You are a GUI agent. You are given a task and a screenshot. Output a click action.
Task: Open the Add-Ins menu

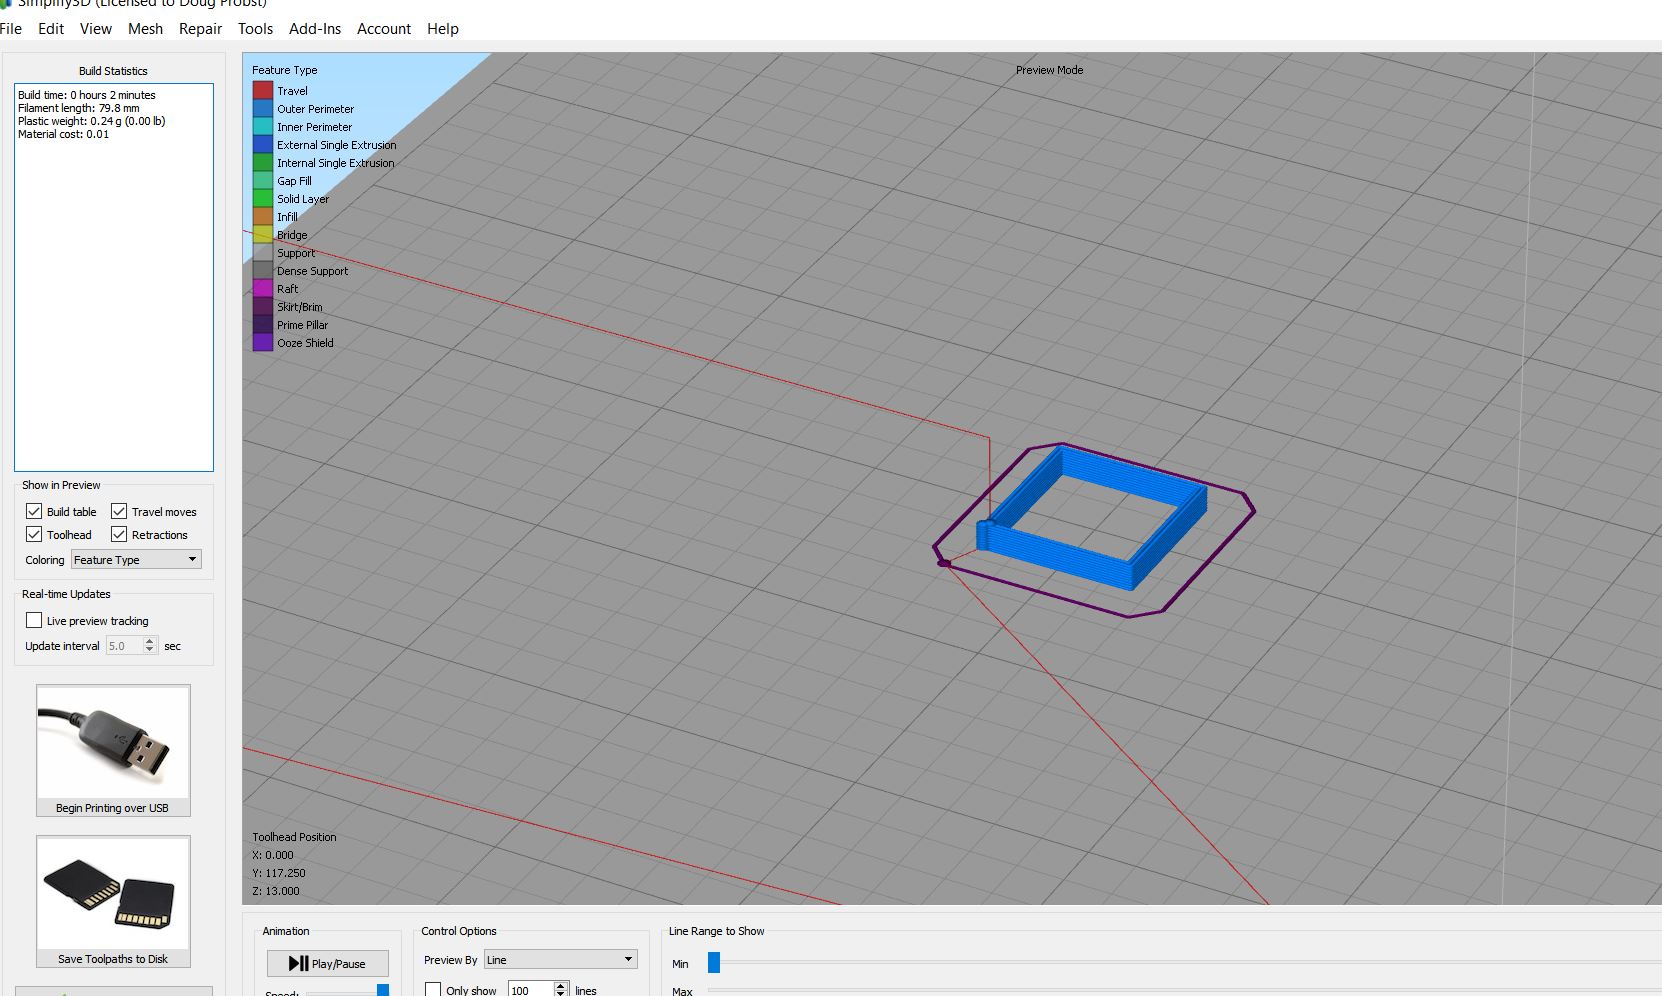pyautogui.click(x=315, y=29)
